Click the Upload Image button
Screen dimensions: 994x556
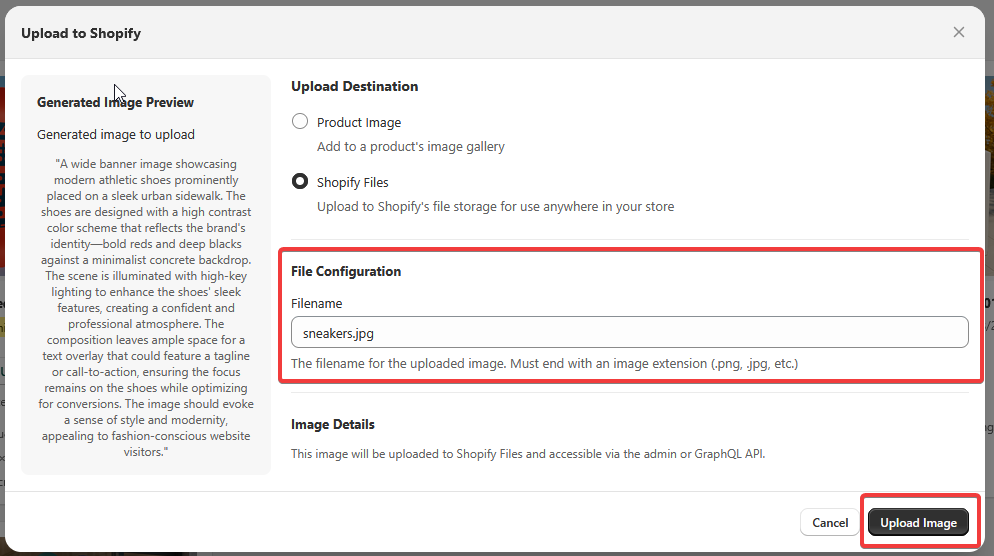(x=918, y=522)
